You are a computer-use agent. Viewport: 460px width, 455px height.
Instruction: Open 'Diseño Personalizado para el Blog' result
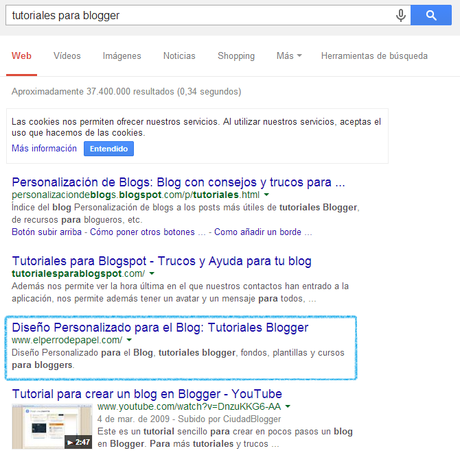click(x=160, y=328)
